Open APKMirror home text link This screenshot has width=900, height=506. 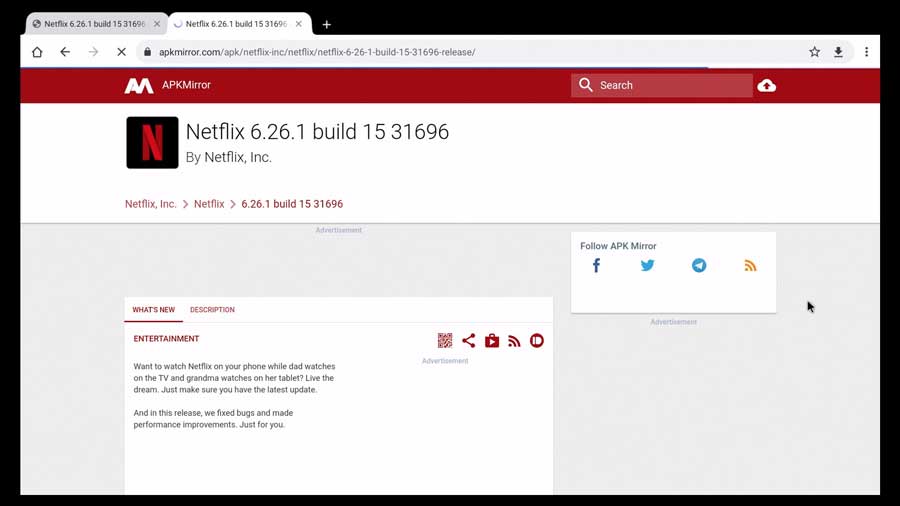[x=186, y=85]
